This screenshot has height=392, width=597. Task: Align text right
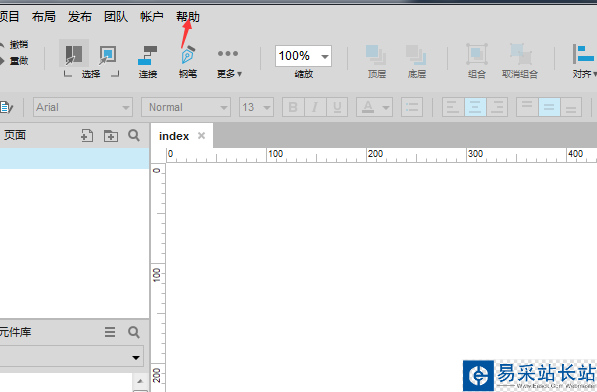pyautogui.click(x=497, y=107)
